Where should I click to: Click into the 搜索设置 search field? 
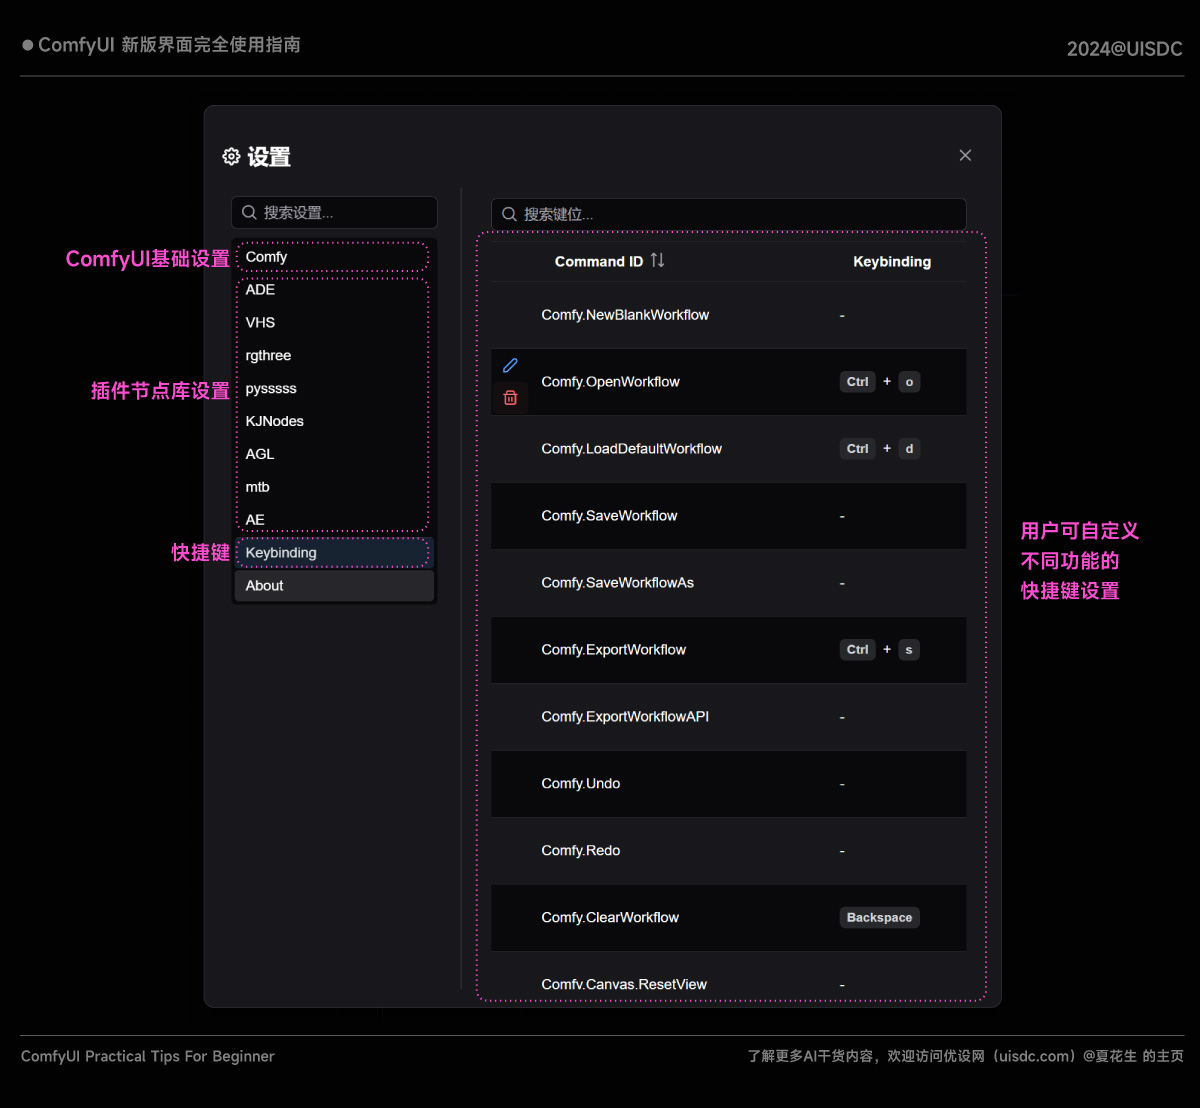point(334,212)
